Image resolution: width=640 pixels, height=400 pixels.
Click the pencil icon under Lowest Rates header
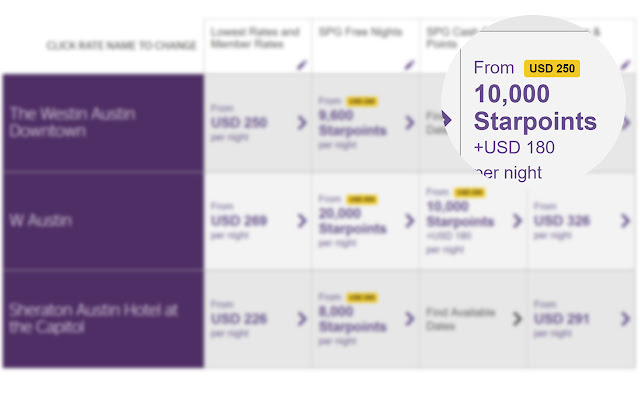coord(302,64)
